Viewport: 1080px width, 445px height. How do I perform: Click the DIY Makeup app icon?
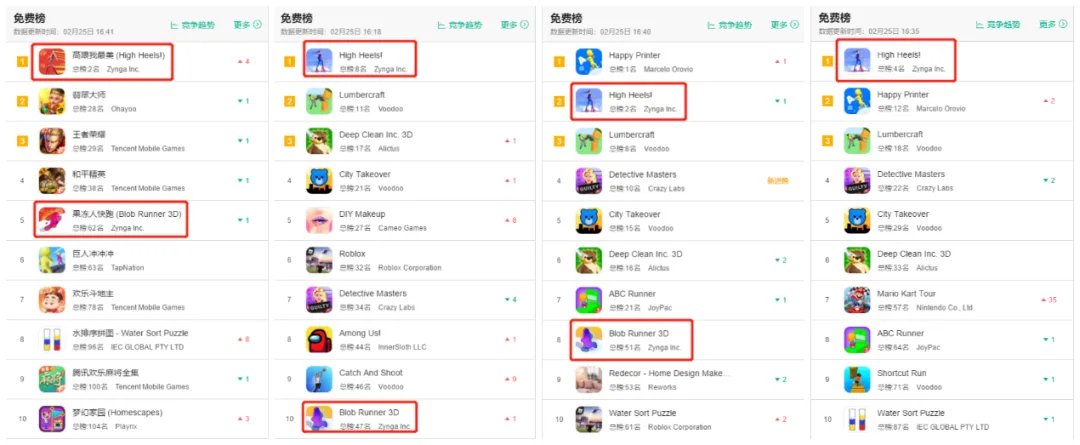(319, 220)
